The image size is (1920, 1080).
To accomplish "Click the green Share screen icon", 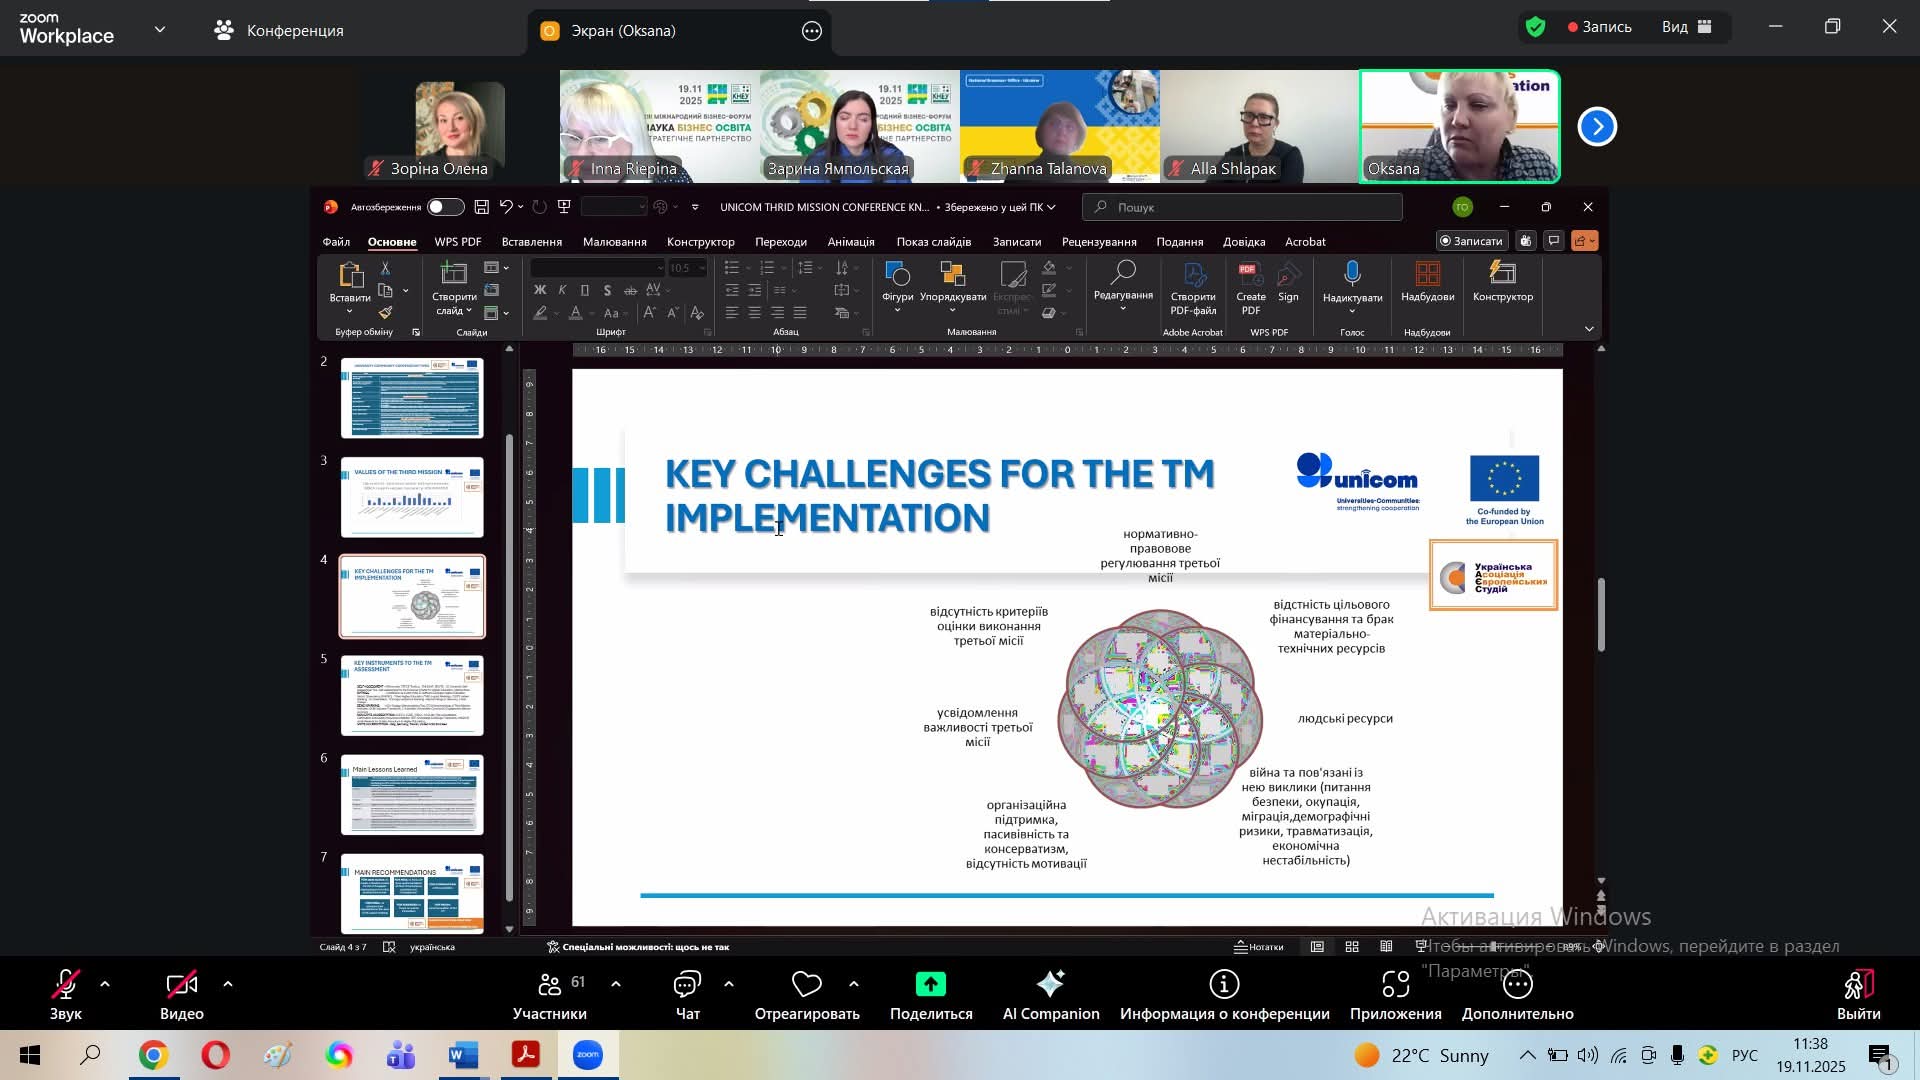I will pyautogui.click(x=930, y=985).
